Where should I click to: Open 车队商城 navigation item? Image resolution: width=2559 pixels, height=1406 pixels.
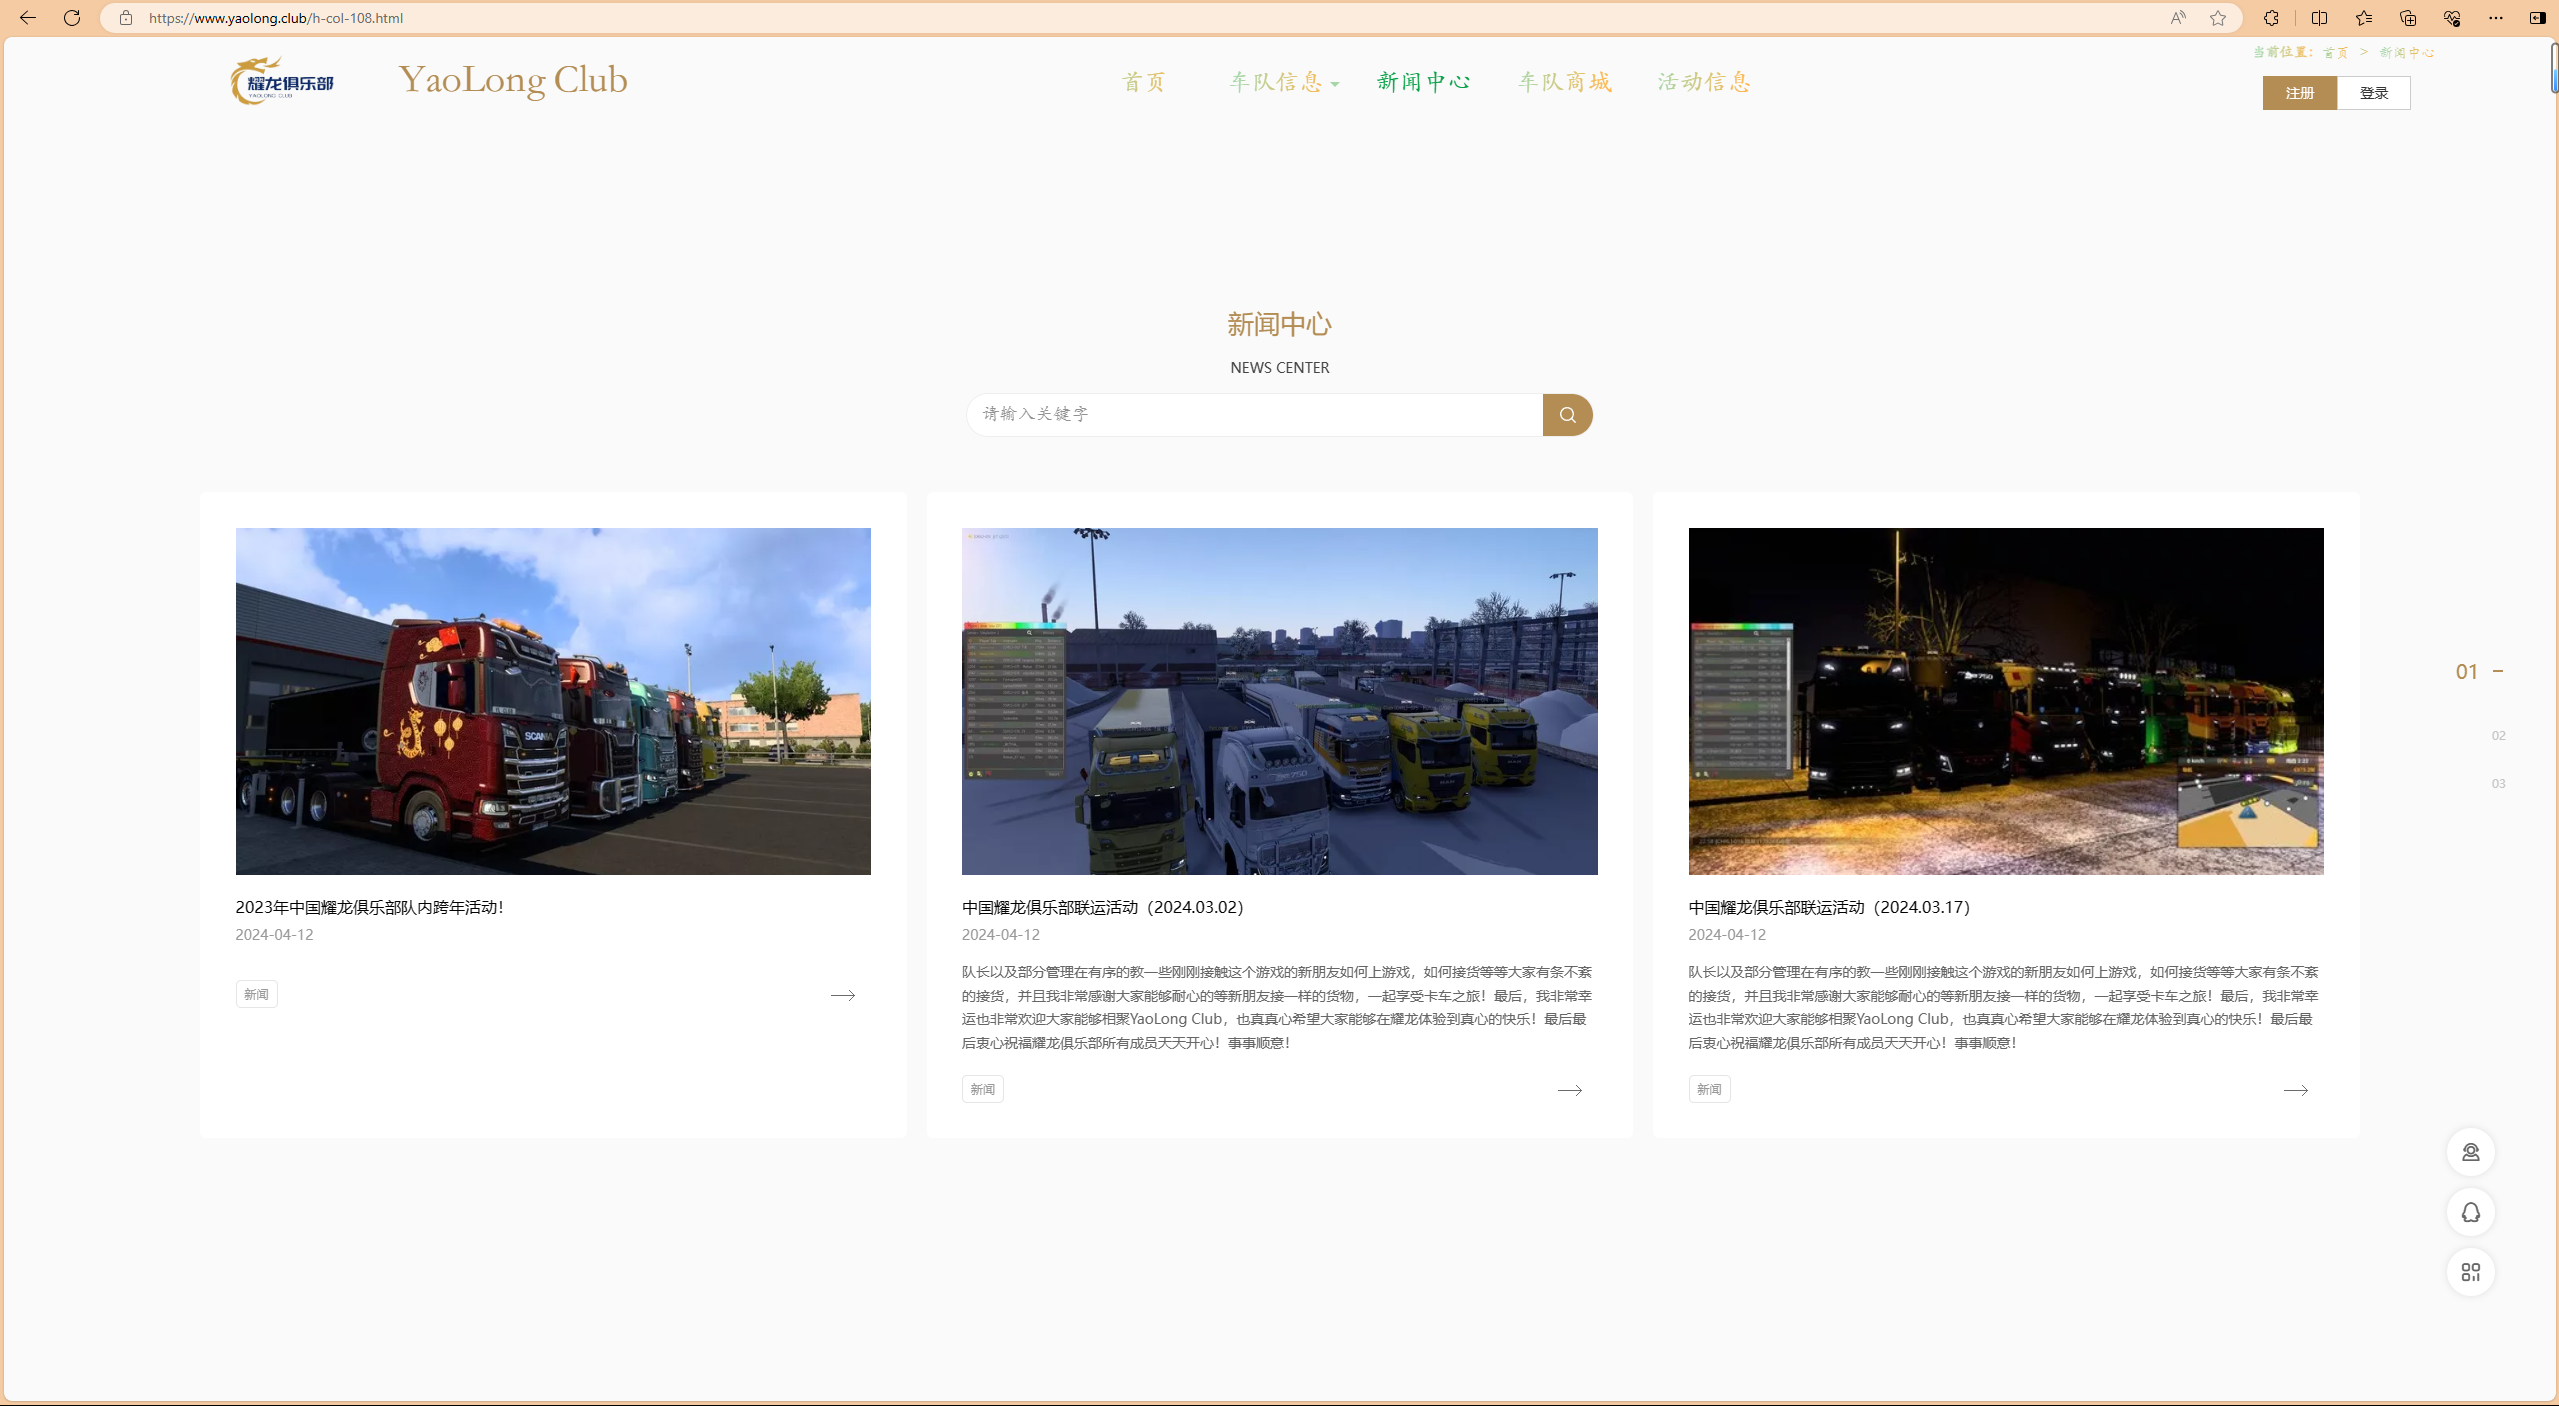tap(1565, 82)
